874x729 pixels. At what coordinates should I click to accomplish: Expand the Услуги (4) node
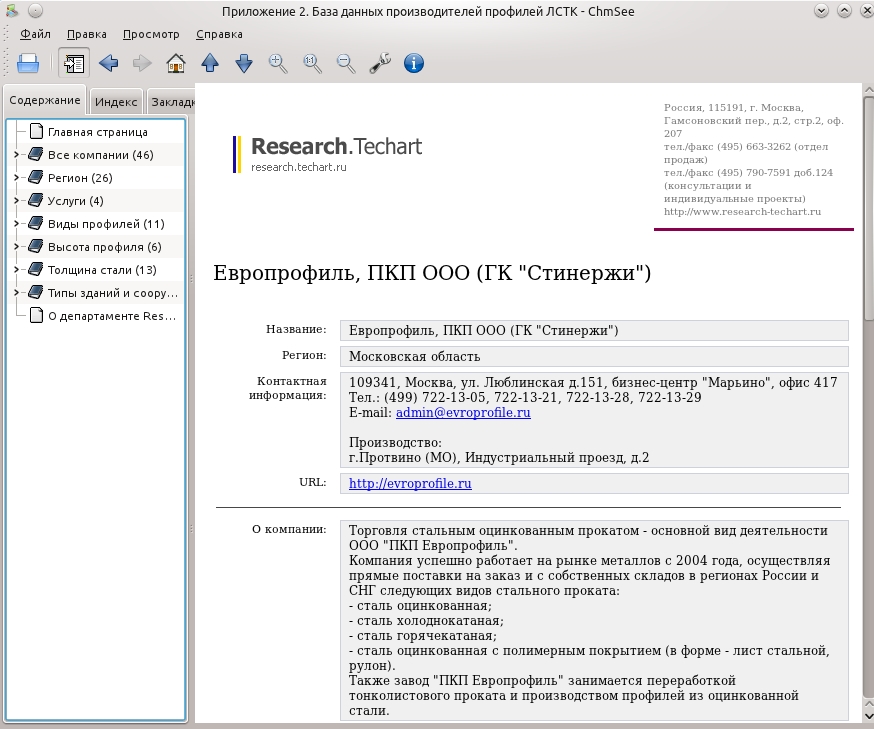pyautogui.click(x=16, y=200)
